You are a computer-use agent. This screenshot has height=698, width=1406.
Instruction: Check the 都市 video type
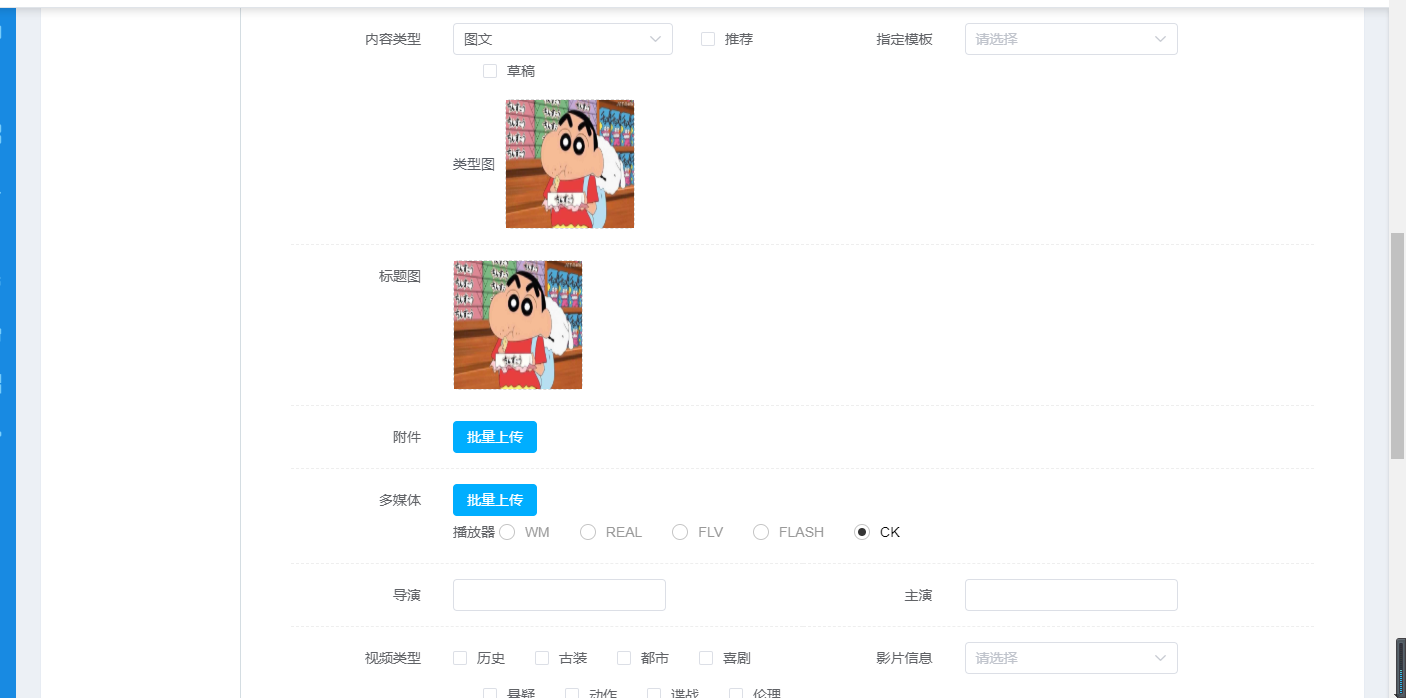tap(624, 658)
